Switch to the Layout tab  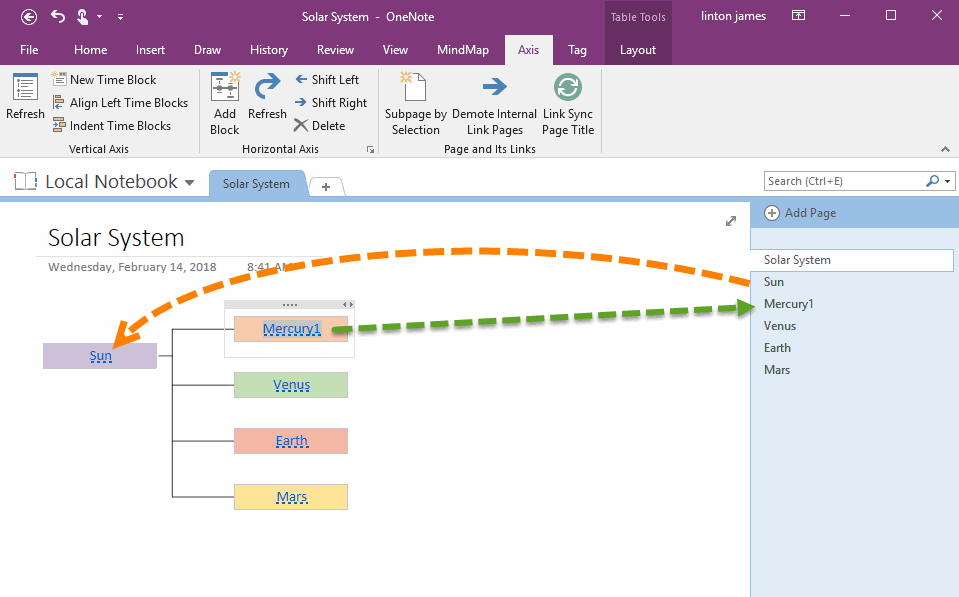(x=637, y=50)
